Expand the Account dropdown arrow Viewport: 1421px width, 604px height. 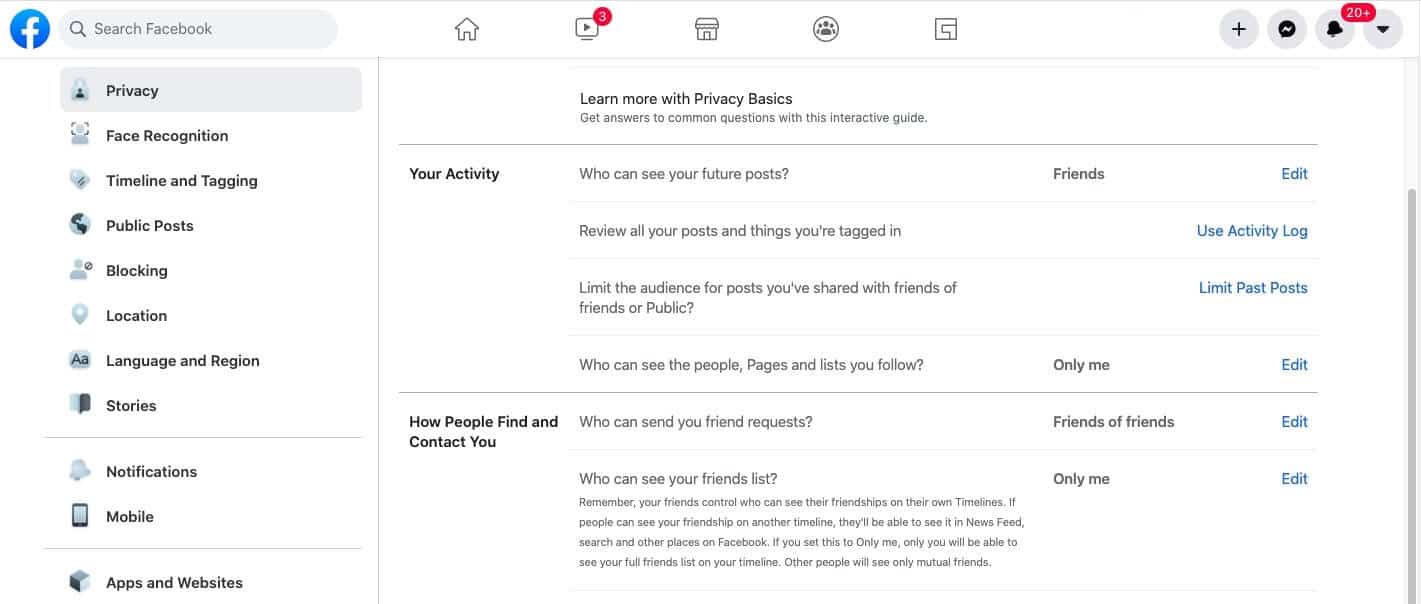tap(1383, 29)
